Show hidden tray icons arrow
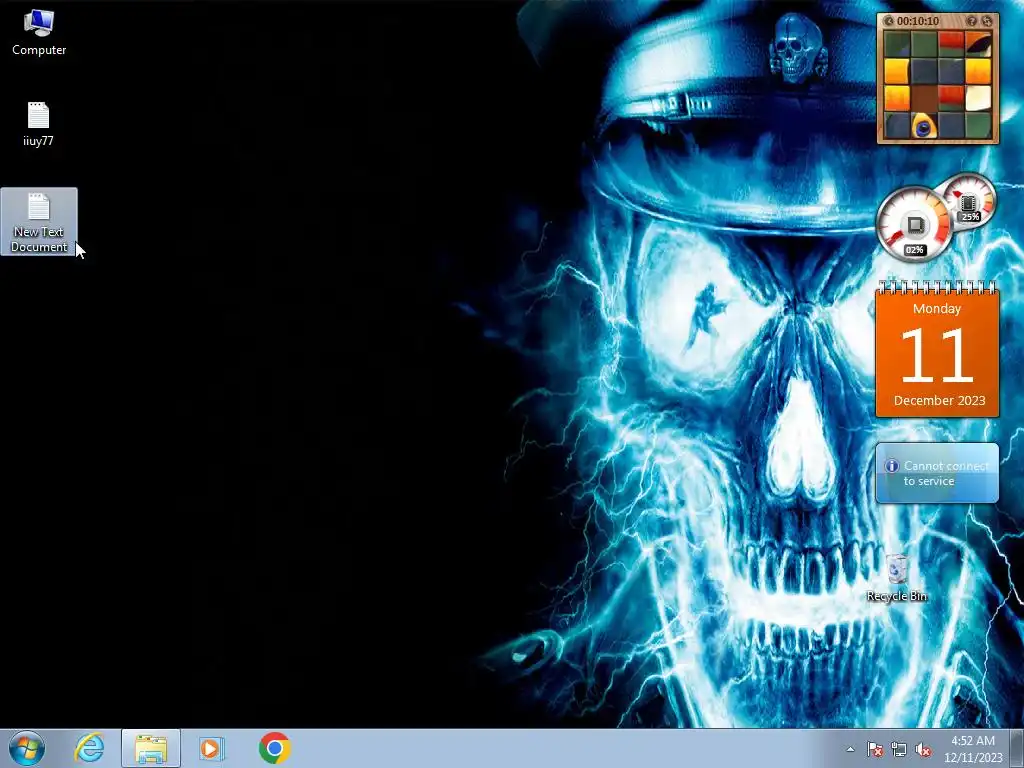Viewport: 1024px width, 768px height. tap(850, 750)
